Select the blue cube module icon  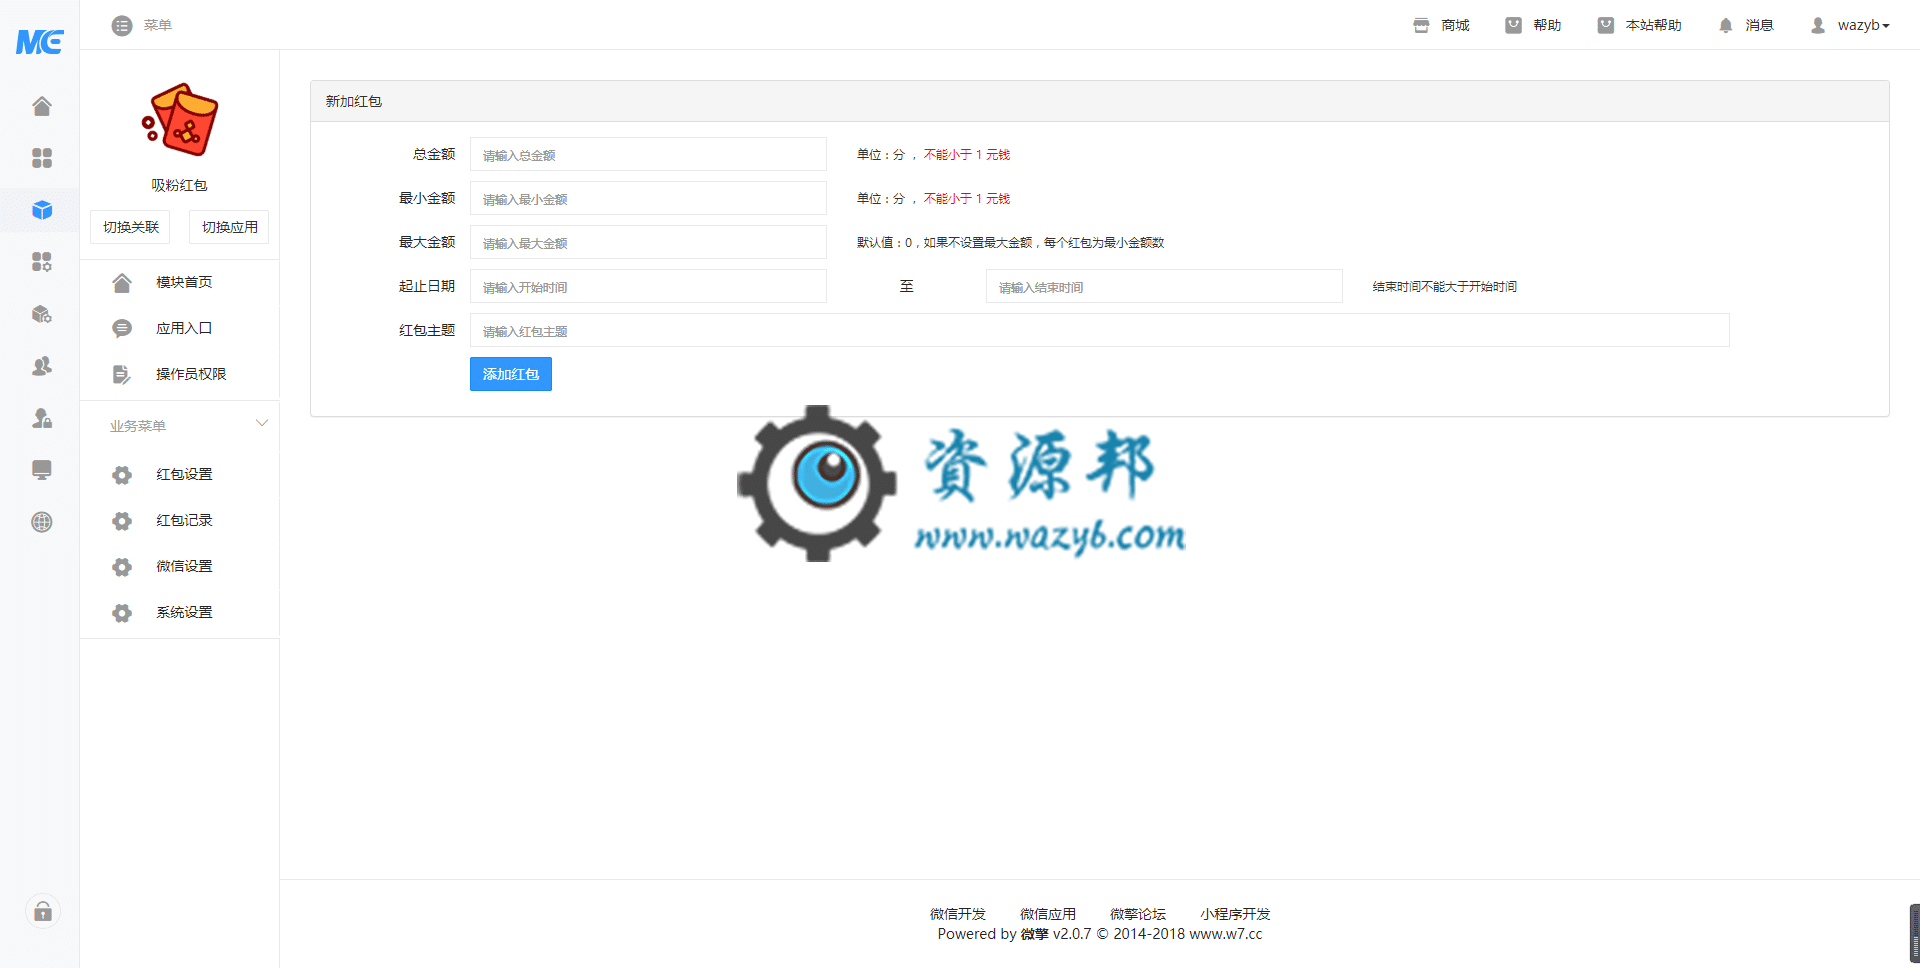pyautogui.click(x=42, y=210)
